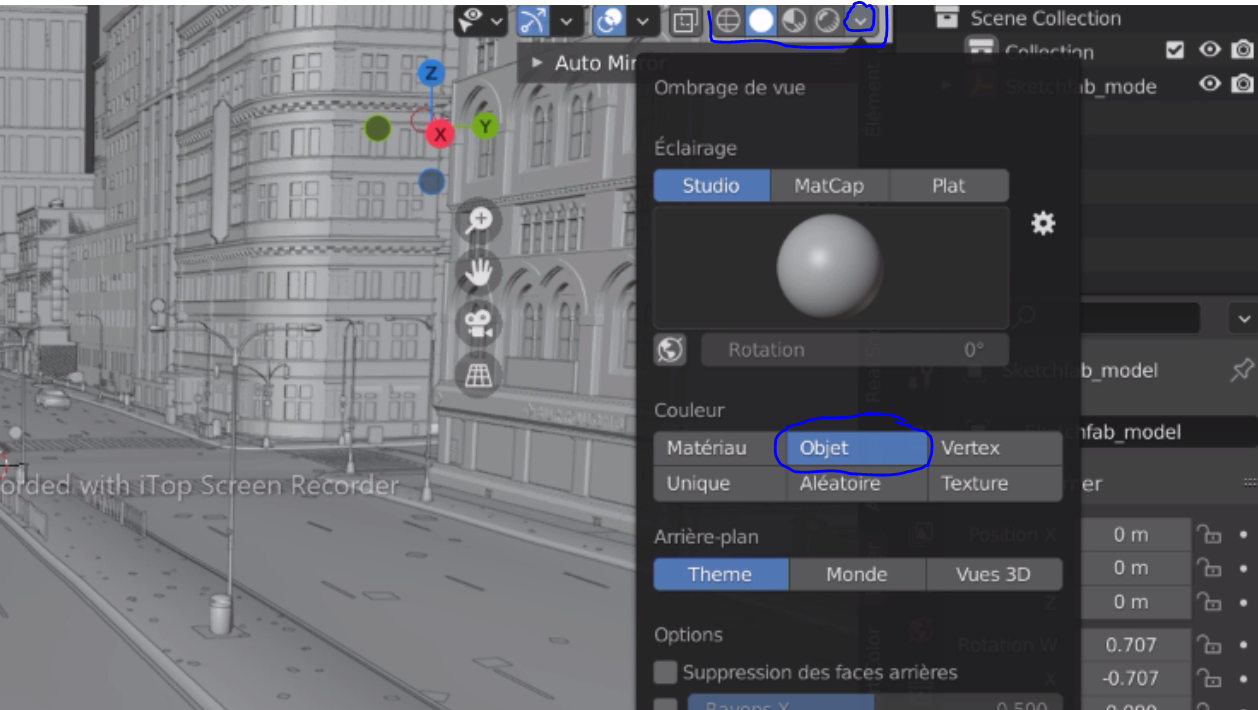Hide Collection with its eye icon

coord(1210,49)
